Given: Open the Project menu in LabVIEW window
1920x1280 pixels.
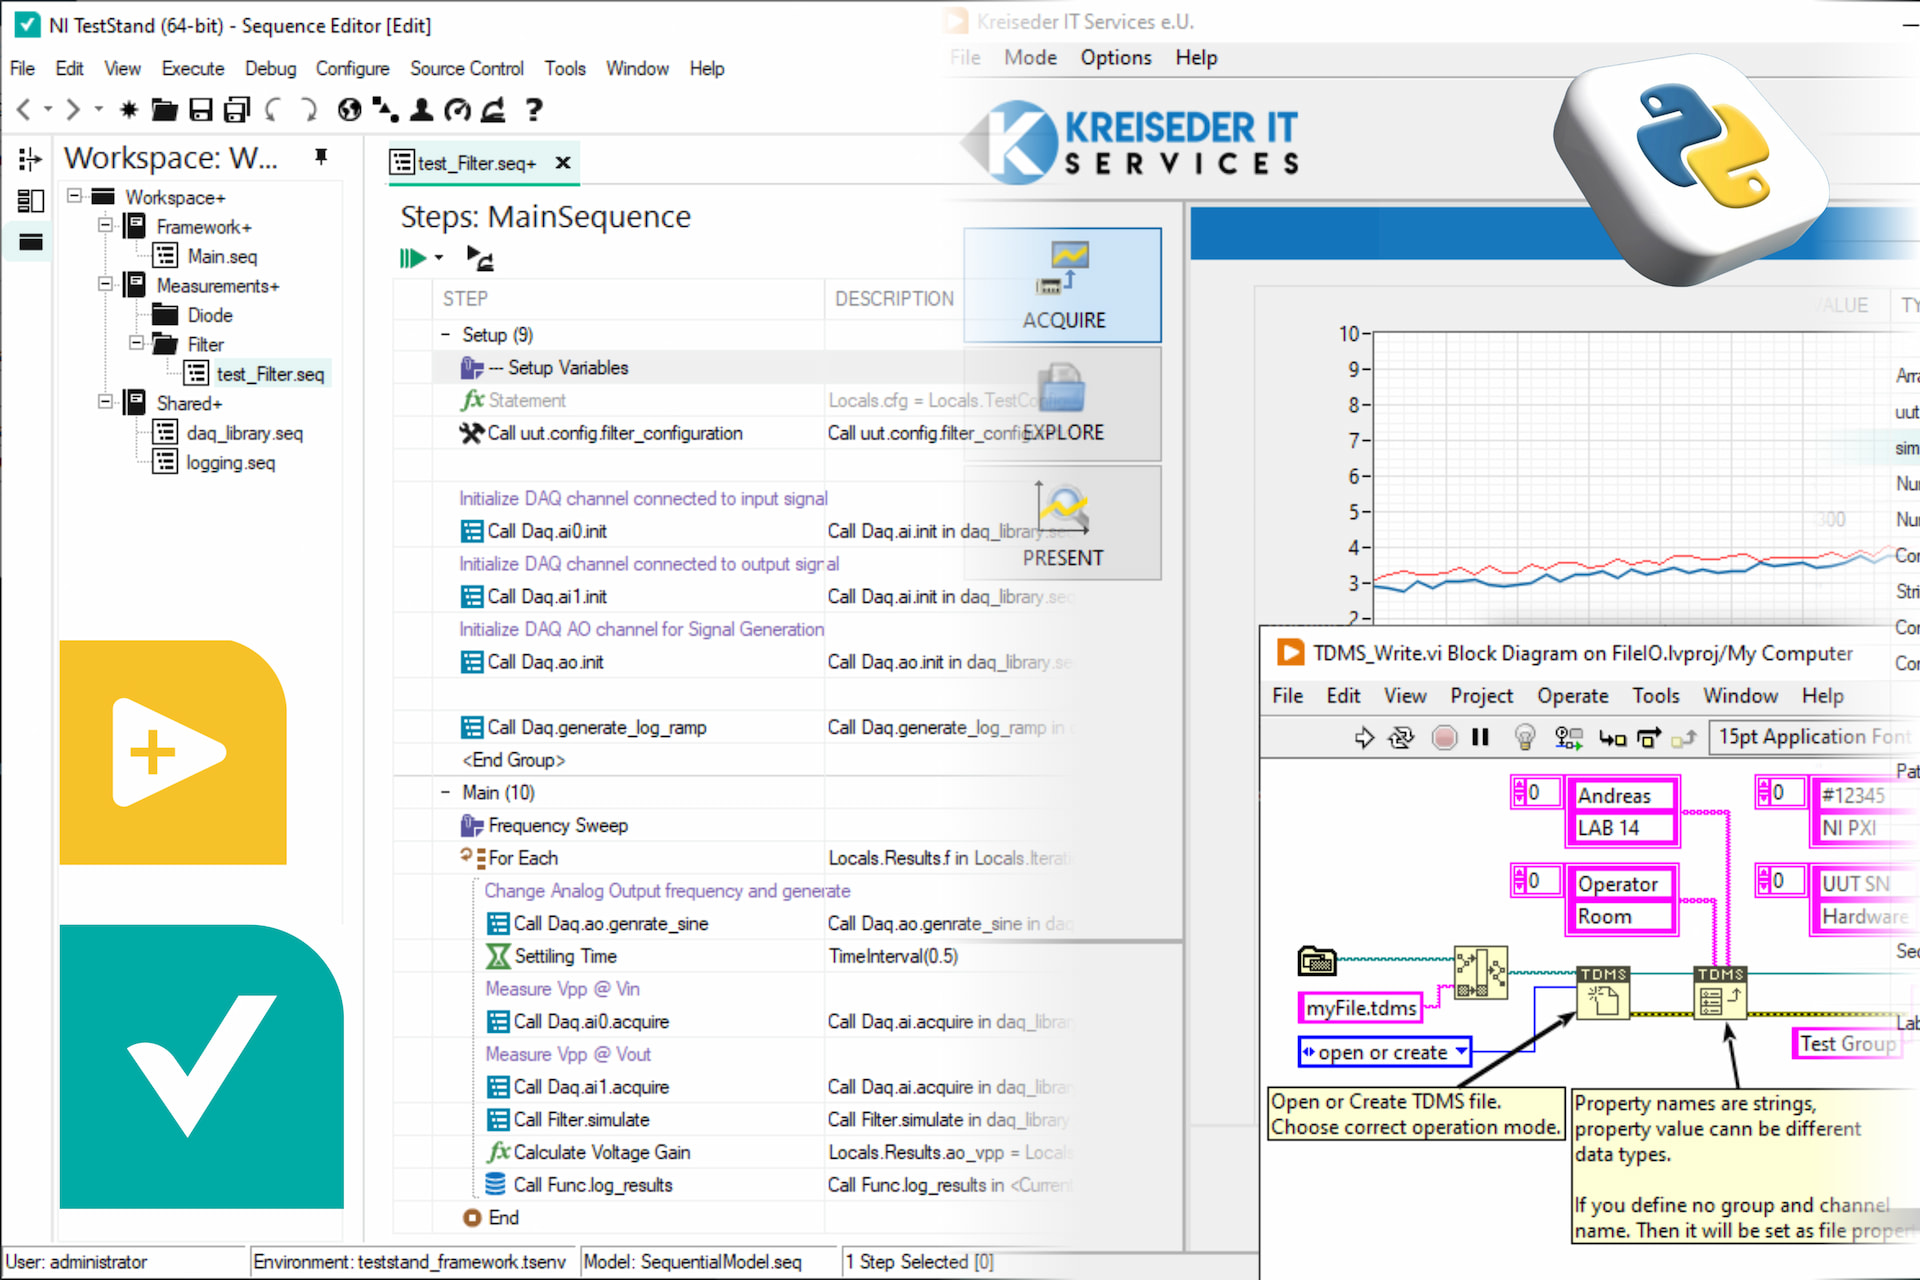Looking at the screenshot, I should 1481,695.
